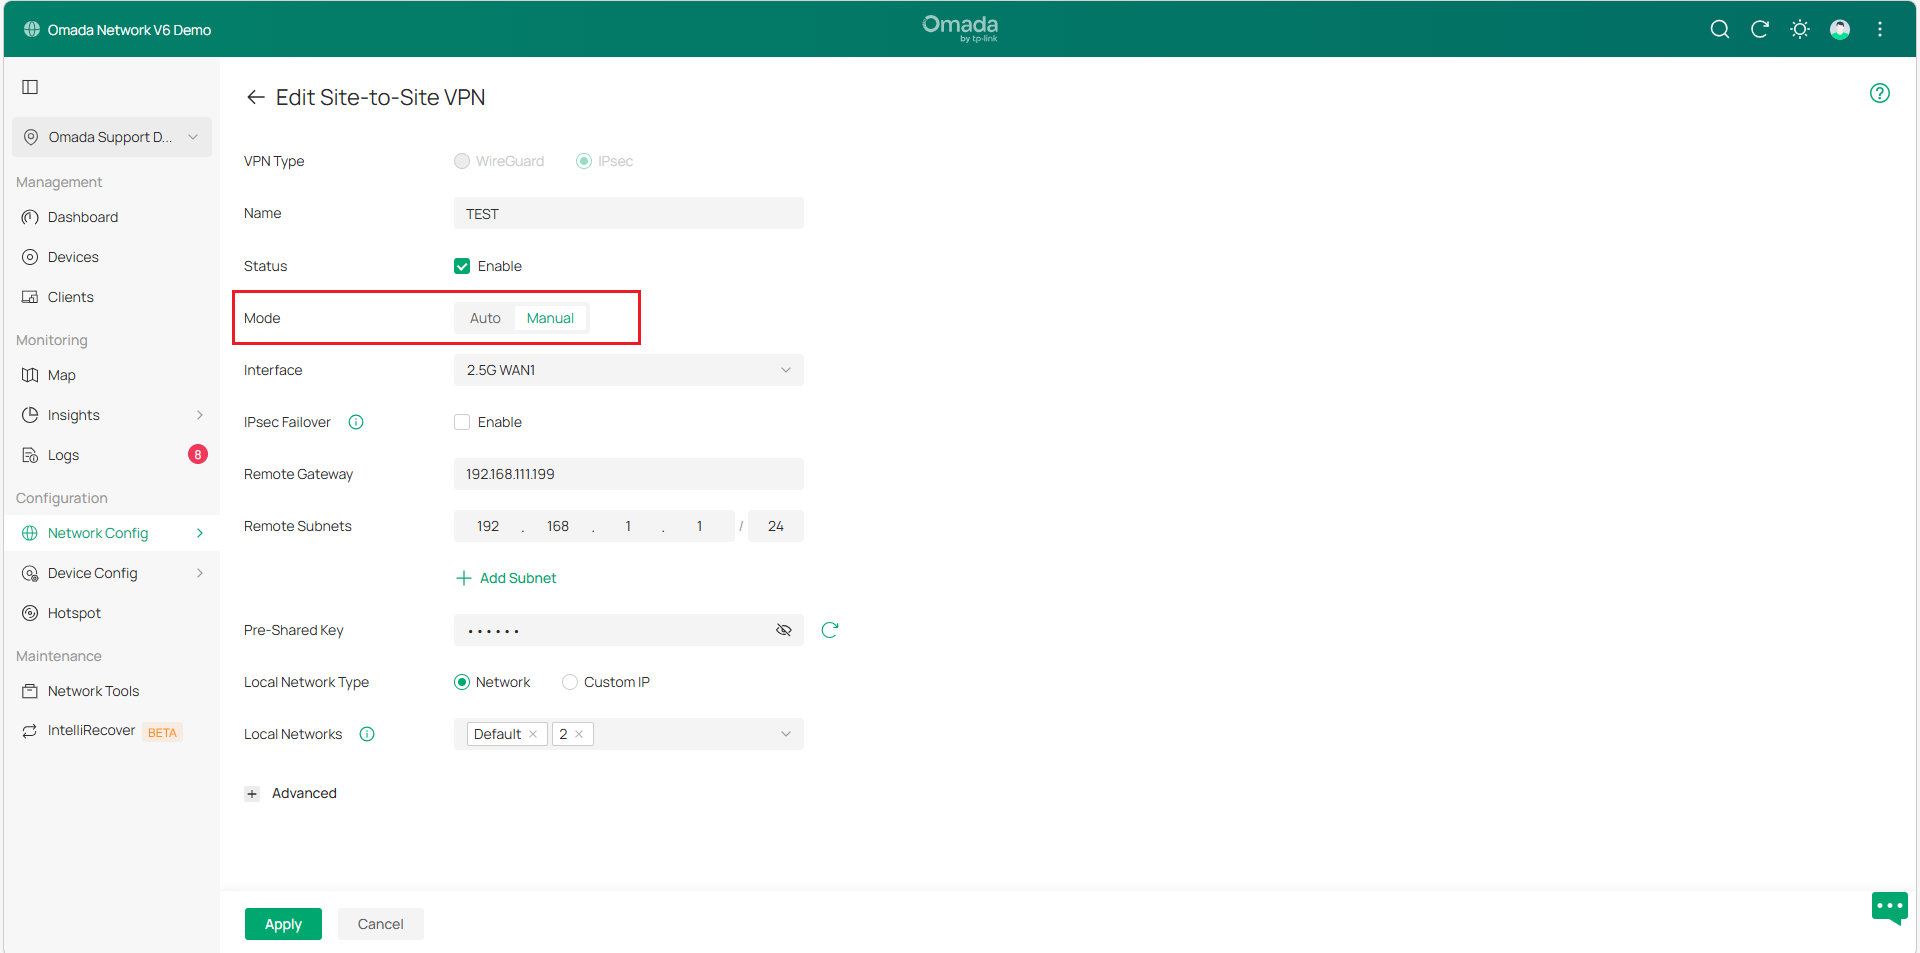Screen dimensions: 1920x953
Task: Open the Devices page
Action: coord(72,256)
